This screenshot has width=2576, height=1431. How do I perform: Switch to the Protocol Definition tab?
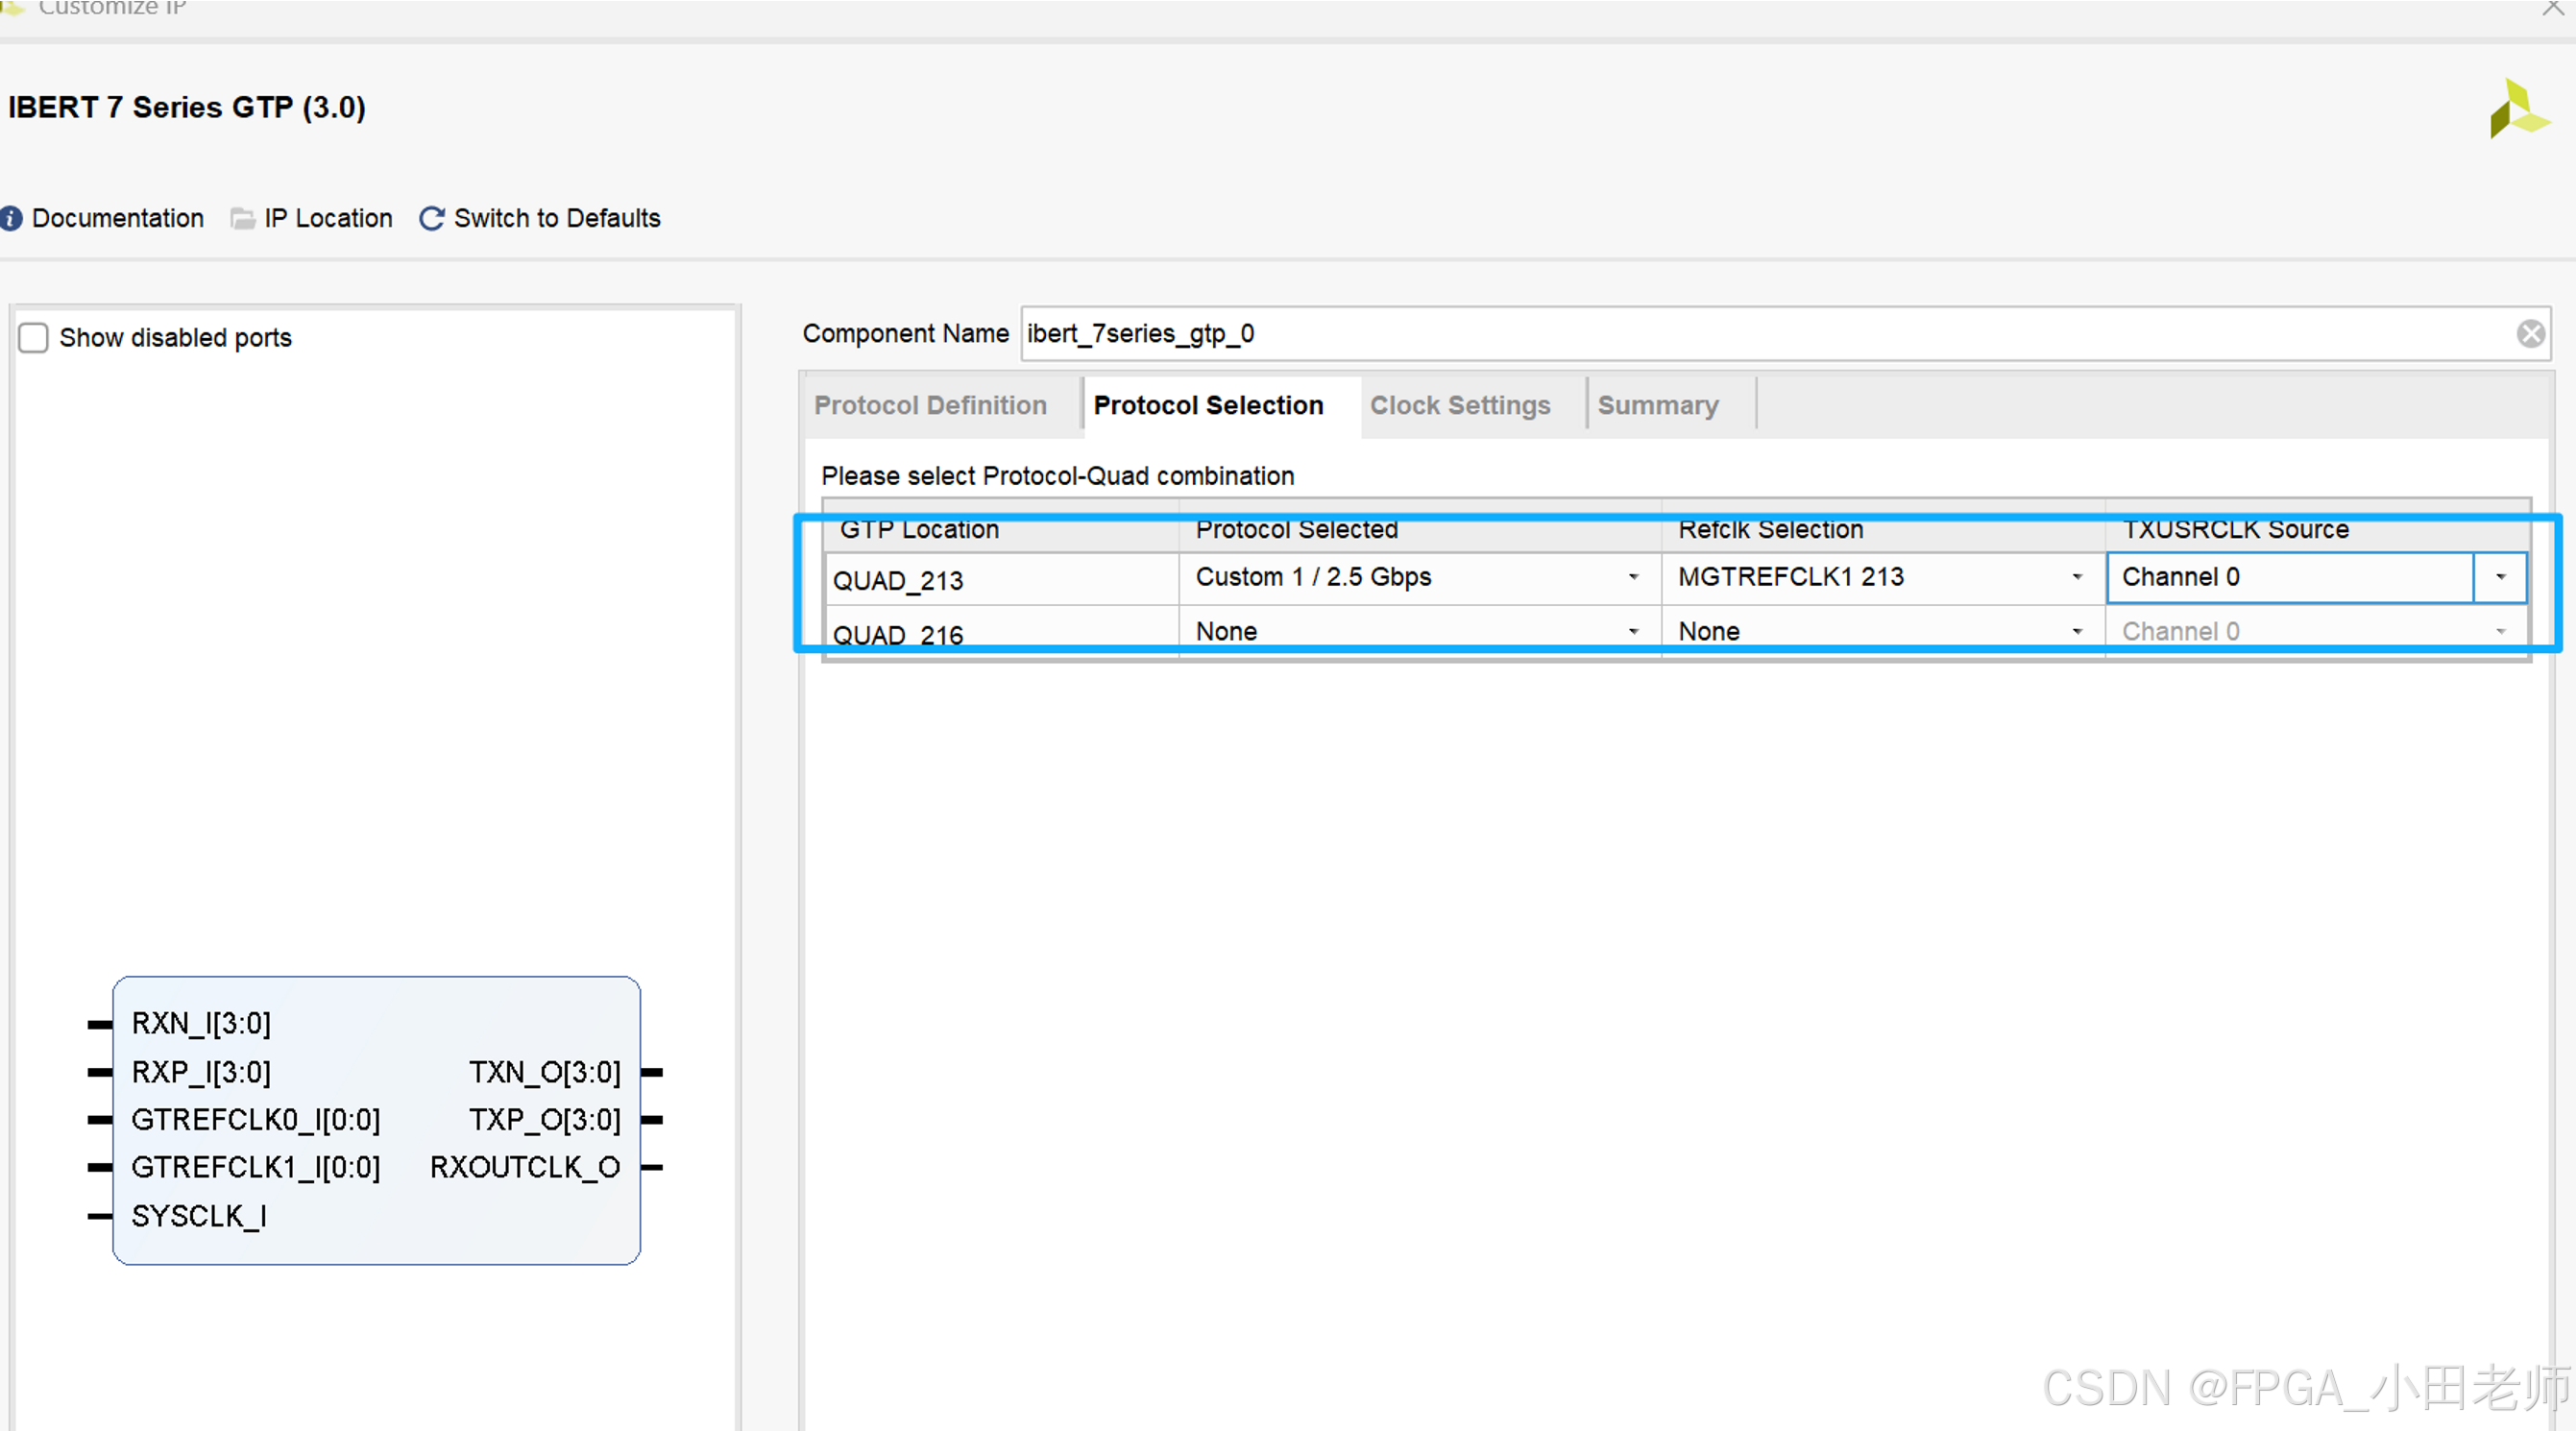click(930, 405)
